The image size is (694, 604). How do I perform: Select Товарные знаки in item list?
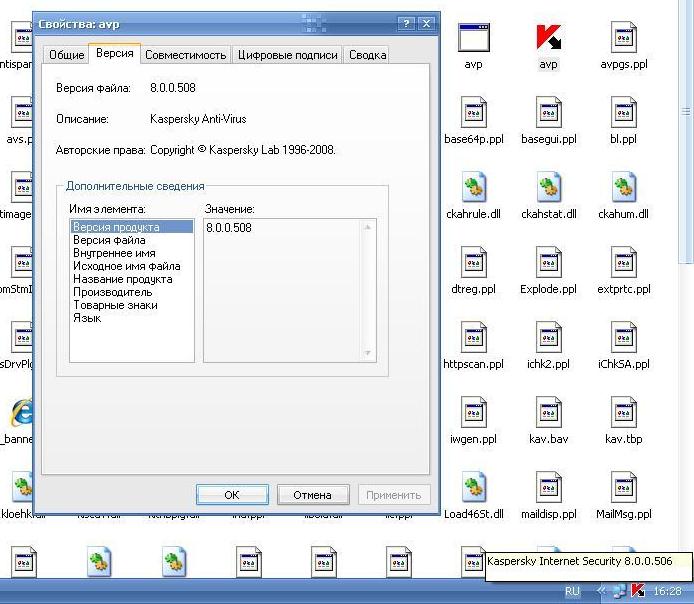pos(131,305)
